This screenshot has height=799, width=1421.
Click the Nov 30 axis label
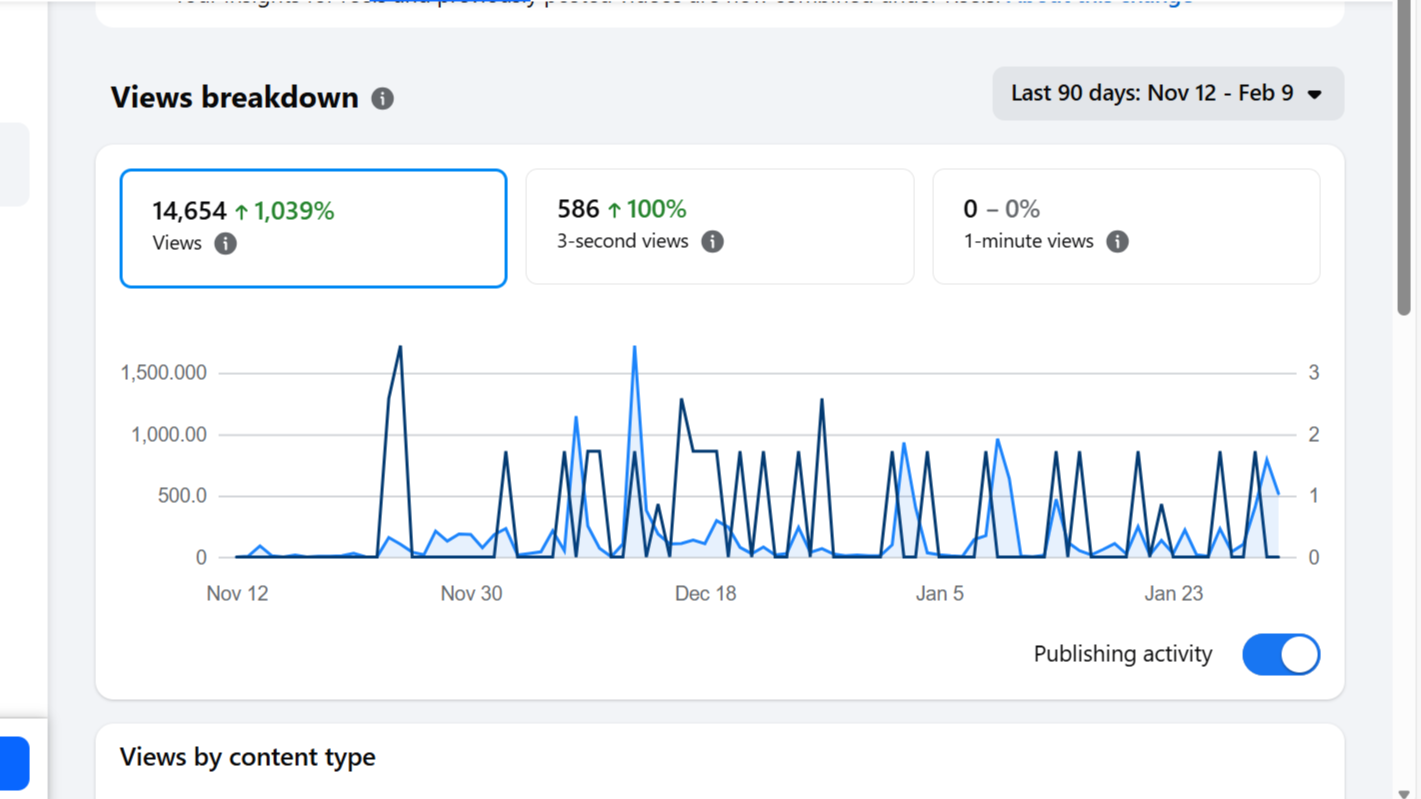471,593
